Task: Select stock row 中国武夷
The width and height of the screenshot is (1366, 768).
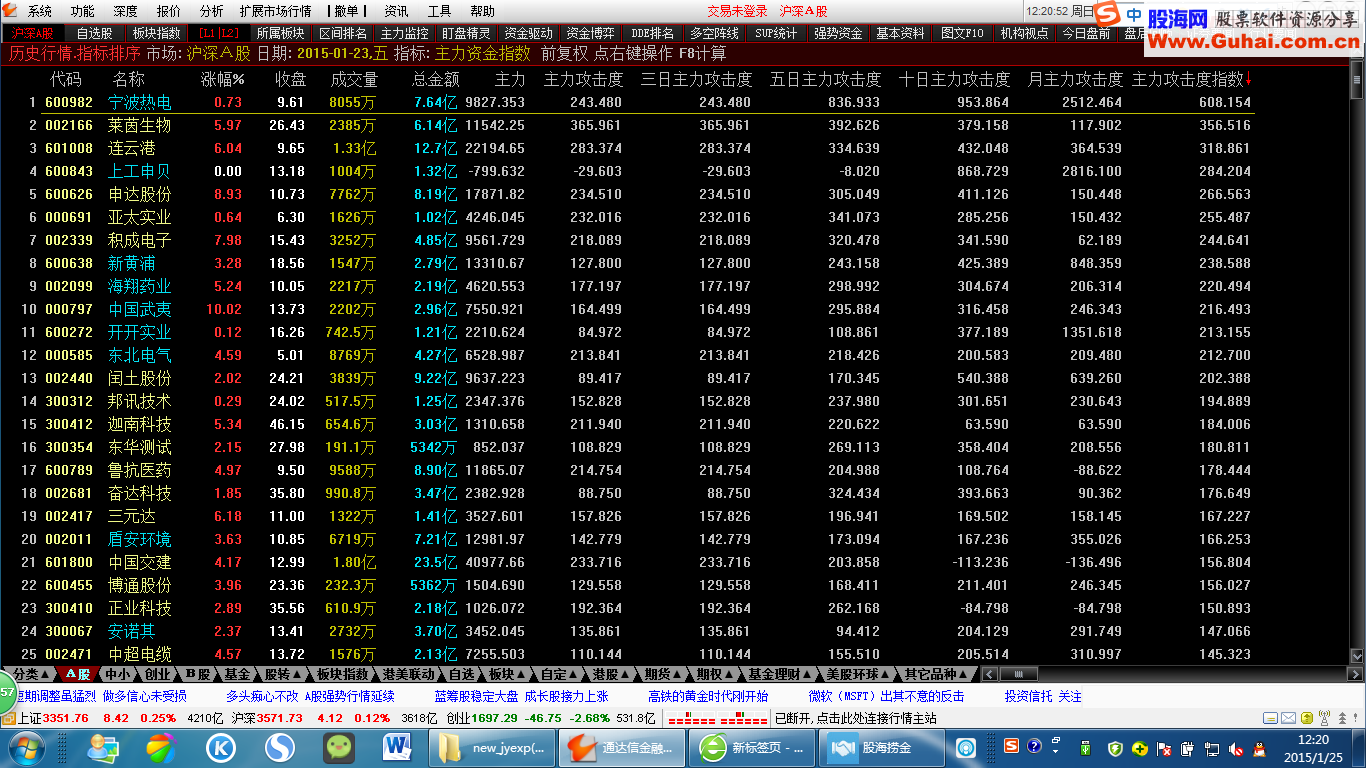Action: 627,309
